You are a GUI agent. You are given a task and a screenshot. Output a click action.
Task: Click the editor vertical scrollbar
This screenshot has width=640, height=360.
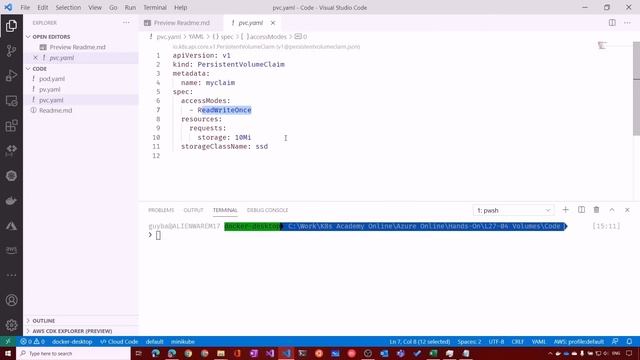pos(636,89)
